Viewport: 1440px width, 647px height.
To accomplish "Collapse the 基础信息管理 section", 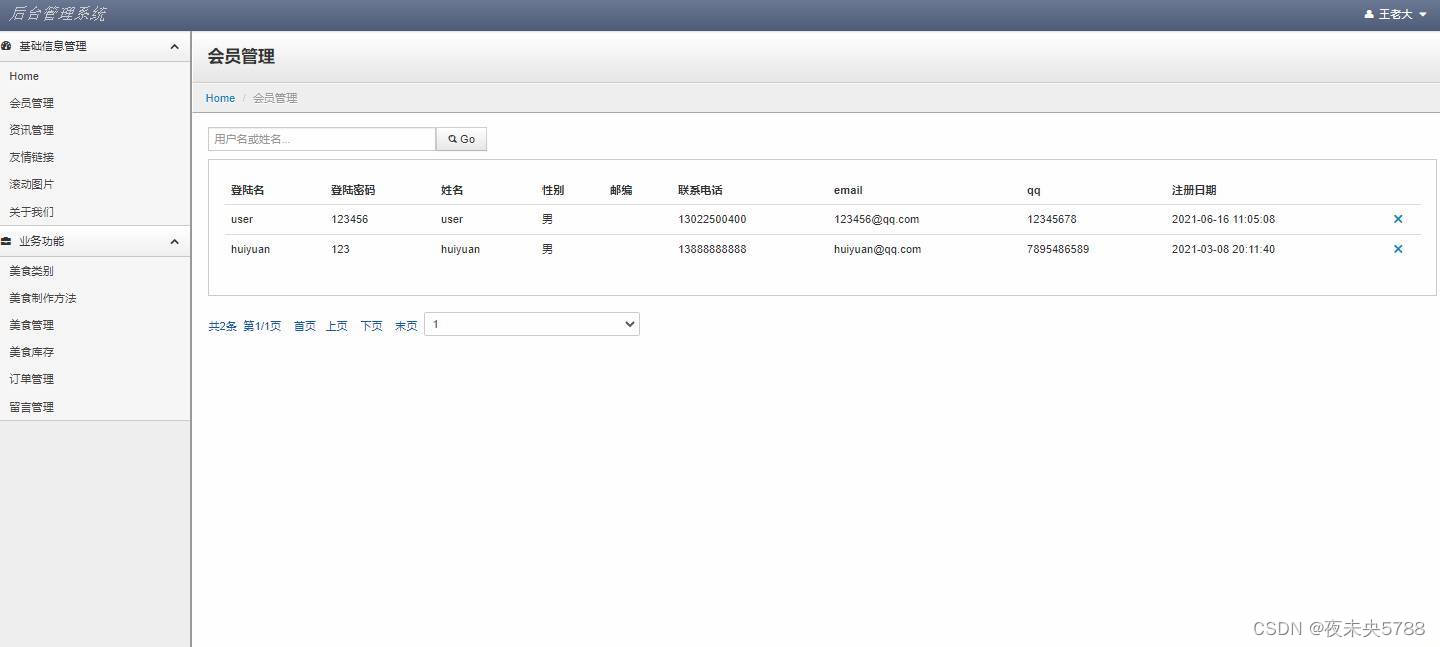I will click(174, 46).
